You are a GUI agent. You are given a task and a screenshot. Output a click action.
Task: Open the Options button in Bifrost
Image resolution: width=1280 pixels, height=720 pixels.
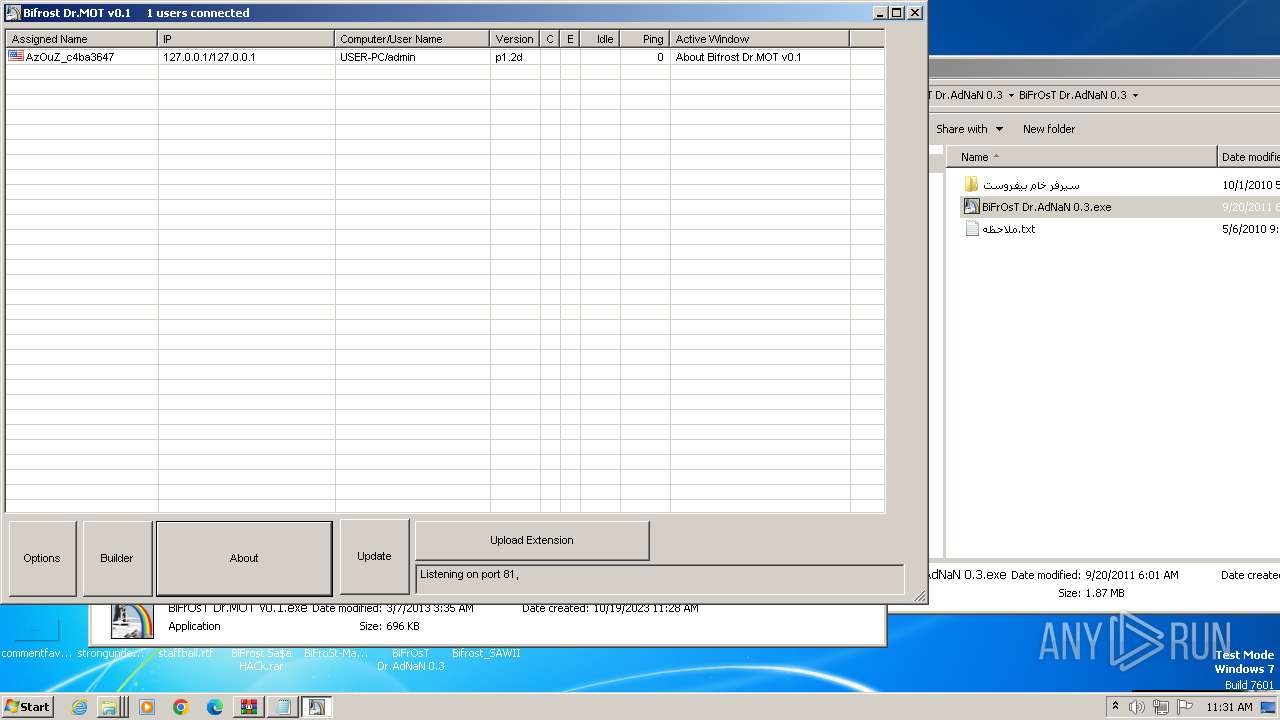(x=42, y=558)
